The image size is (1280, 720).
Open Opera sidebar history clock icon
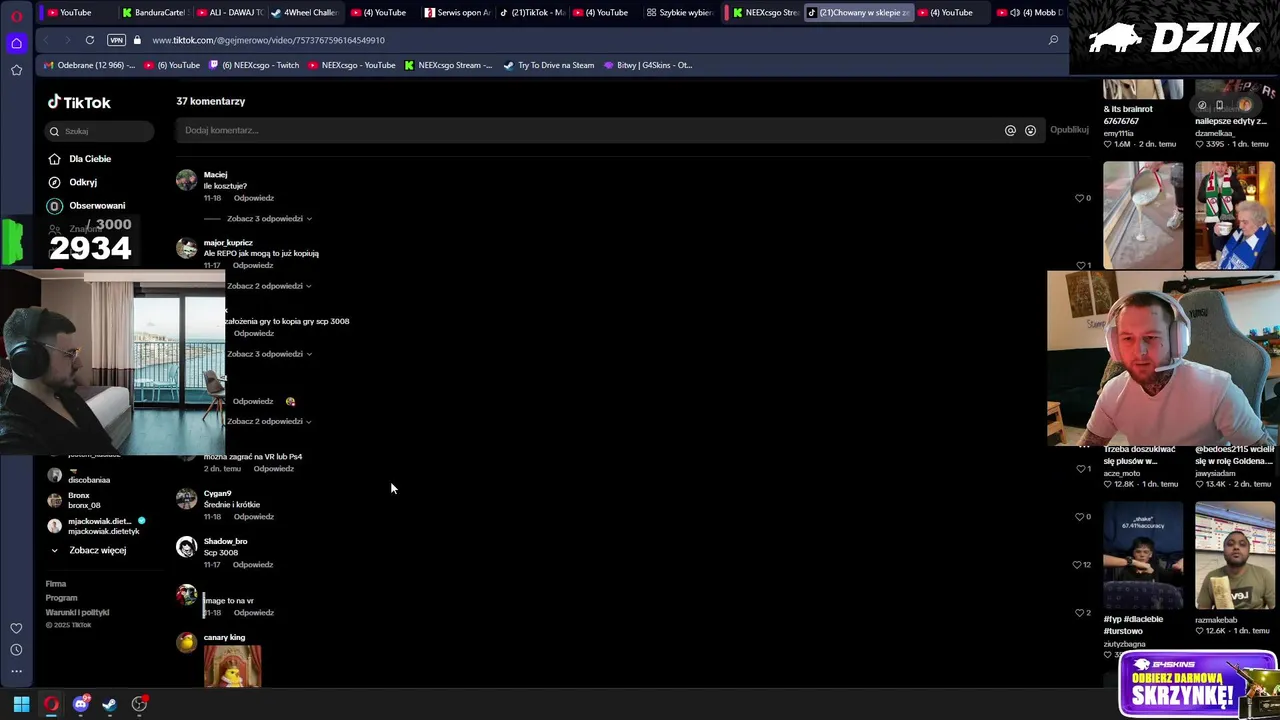click(16, 650)
